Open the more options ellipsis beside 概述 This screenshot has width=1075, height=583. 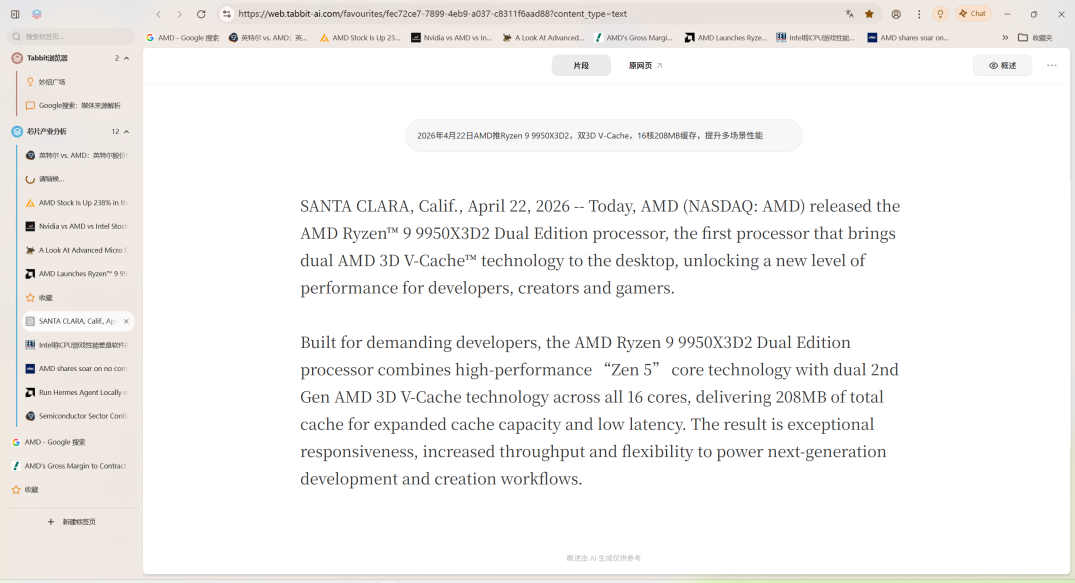coord(1051,66)
